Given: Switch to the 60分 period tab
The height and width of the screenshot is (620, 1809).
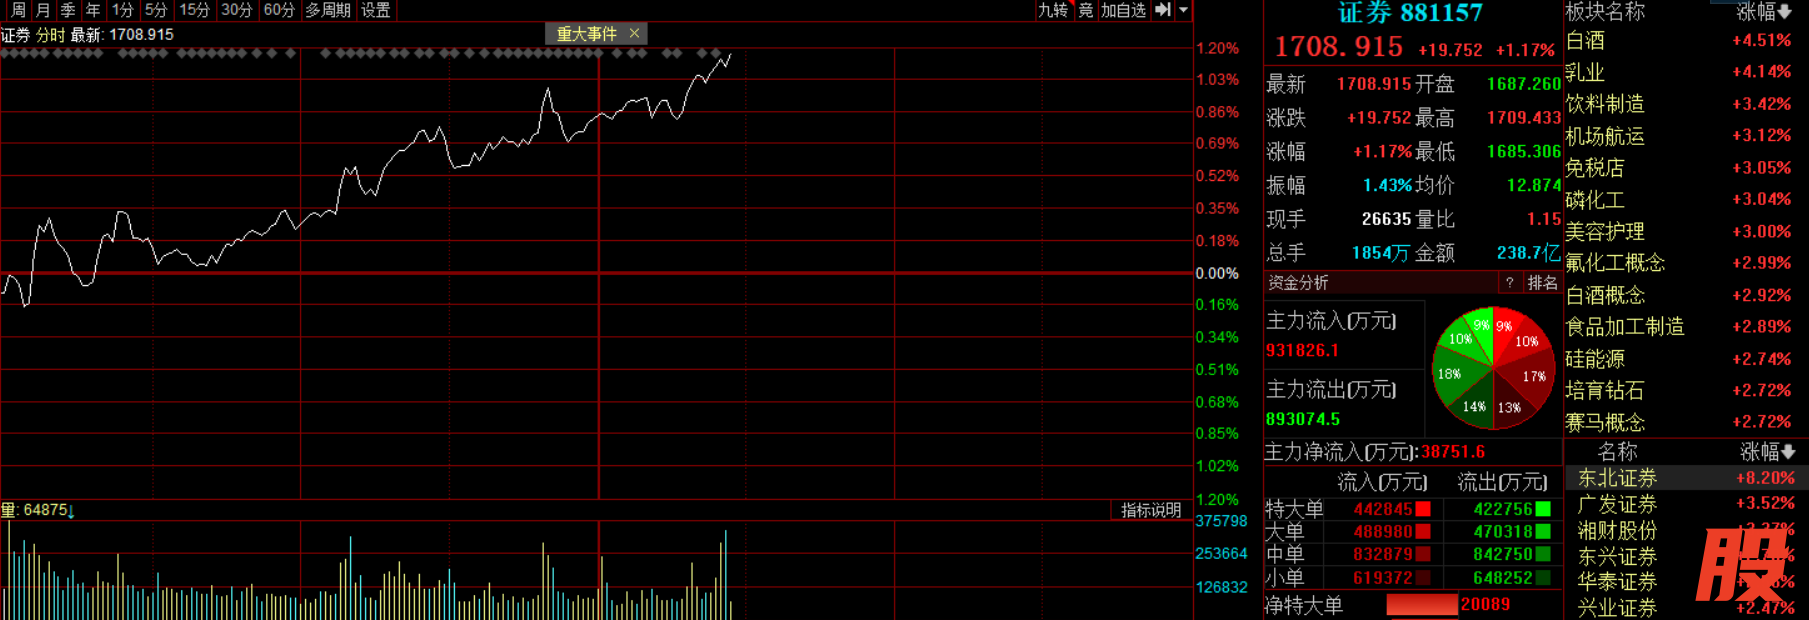Looking at the screenshot, I should pos(279,10).
